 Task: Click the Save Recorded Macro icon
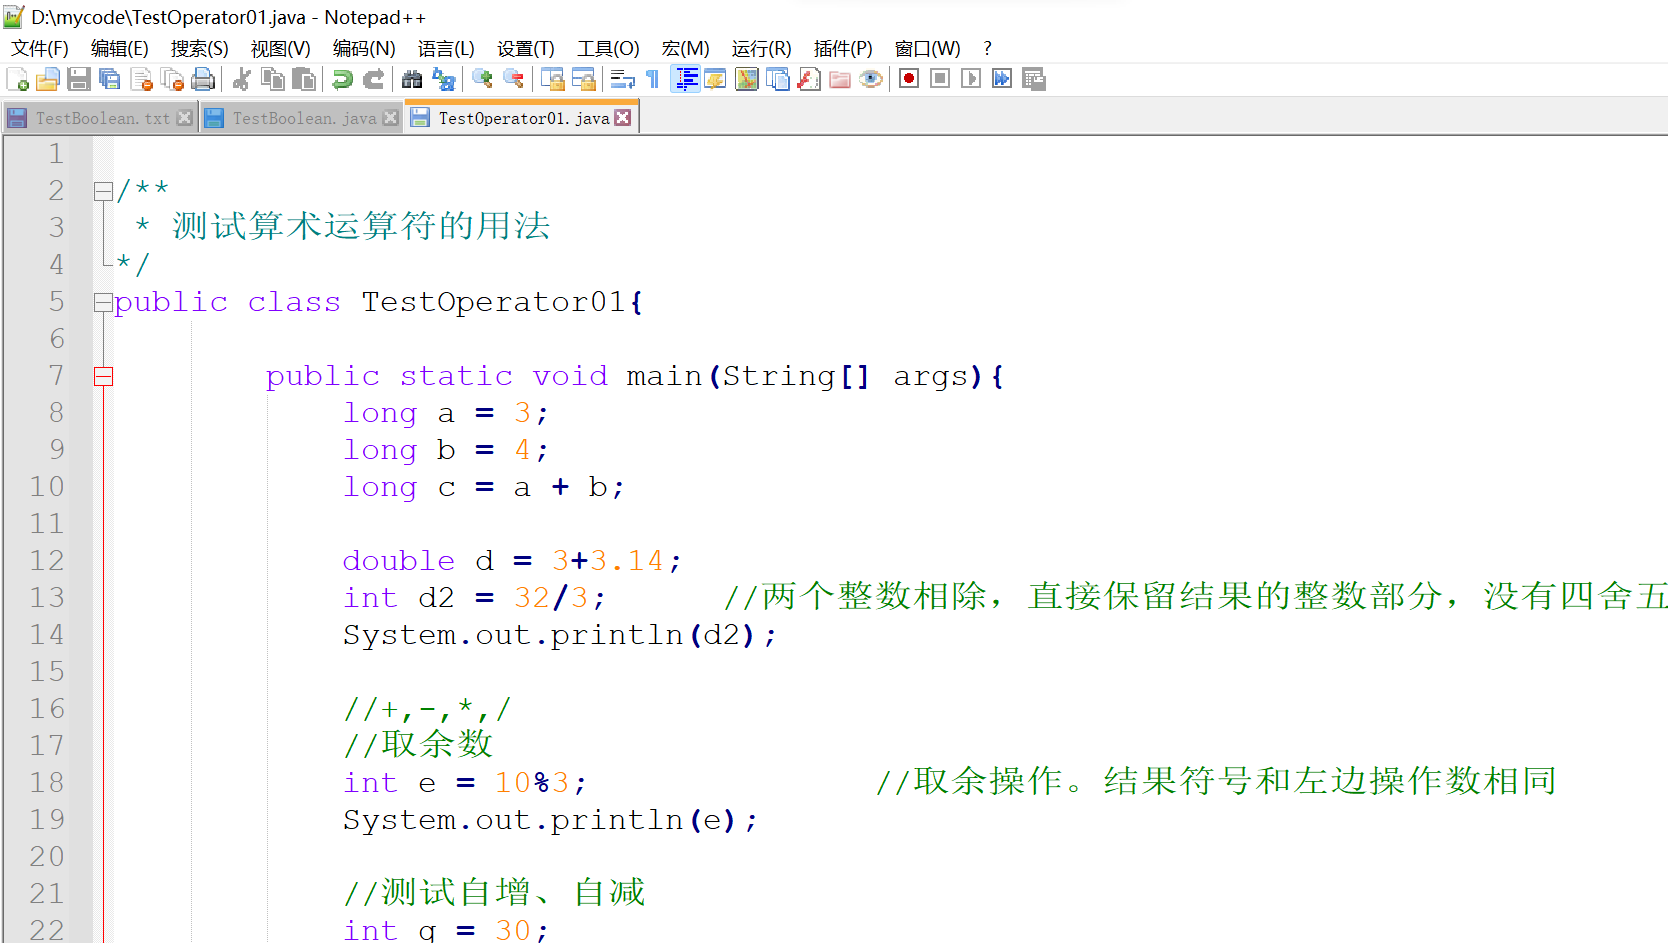pyautogui.click(x=1033, y=79)
